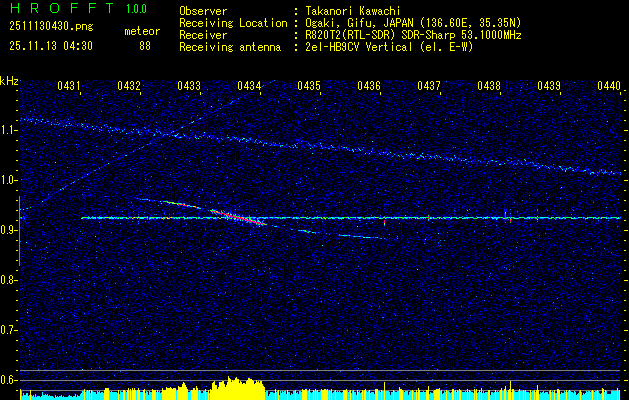Click the 0431 time marker
The height and width of the screenshot is (400, 629).
coord(69,86)
